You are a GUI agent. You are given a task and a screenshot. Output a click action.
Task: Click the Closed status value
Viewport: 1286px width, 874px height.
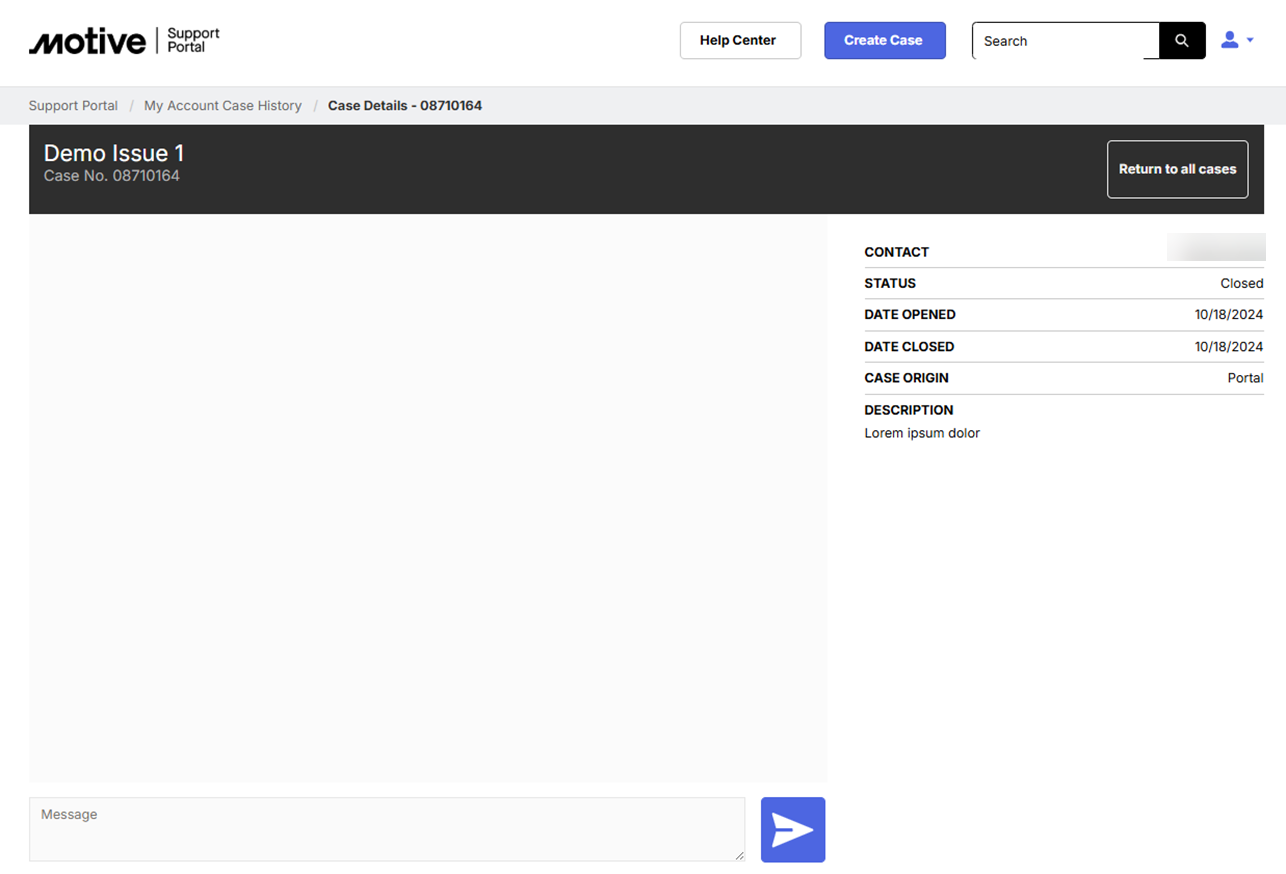[x=1241, y=284]
